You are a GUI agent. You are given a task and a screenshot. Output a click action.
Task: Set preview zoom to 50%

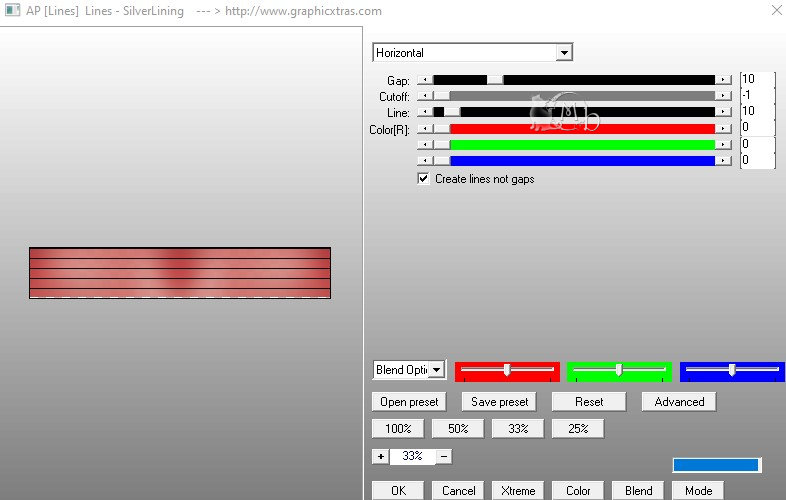(x=458, y=429)
